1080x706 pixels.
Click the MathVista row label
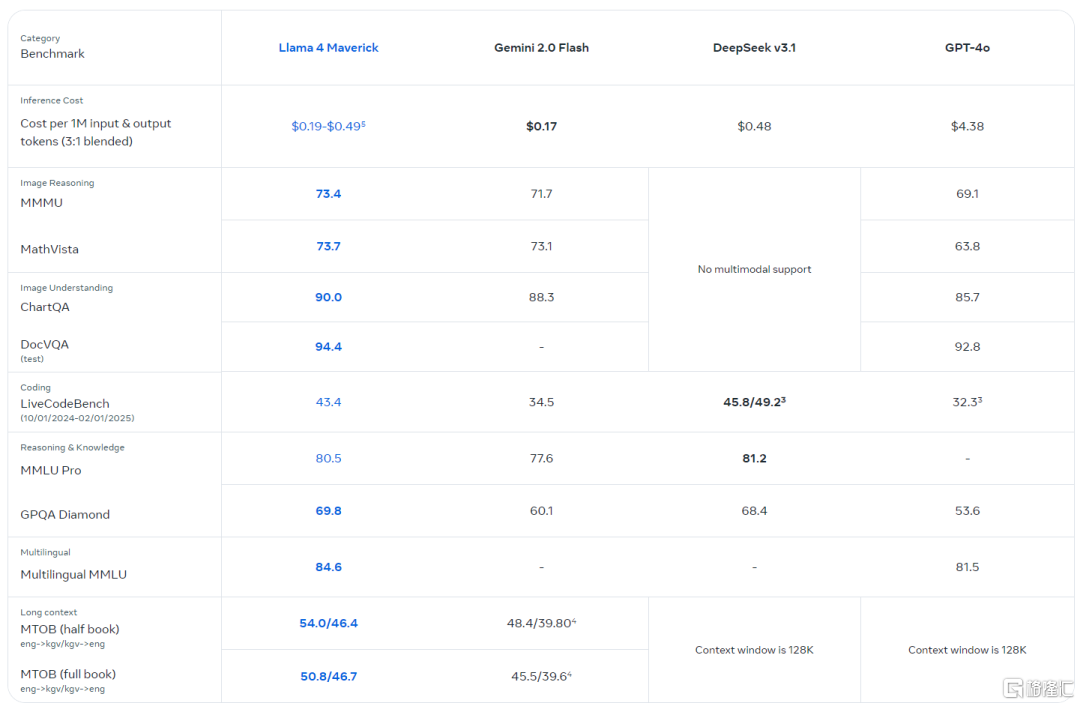point(50,249)
